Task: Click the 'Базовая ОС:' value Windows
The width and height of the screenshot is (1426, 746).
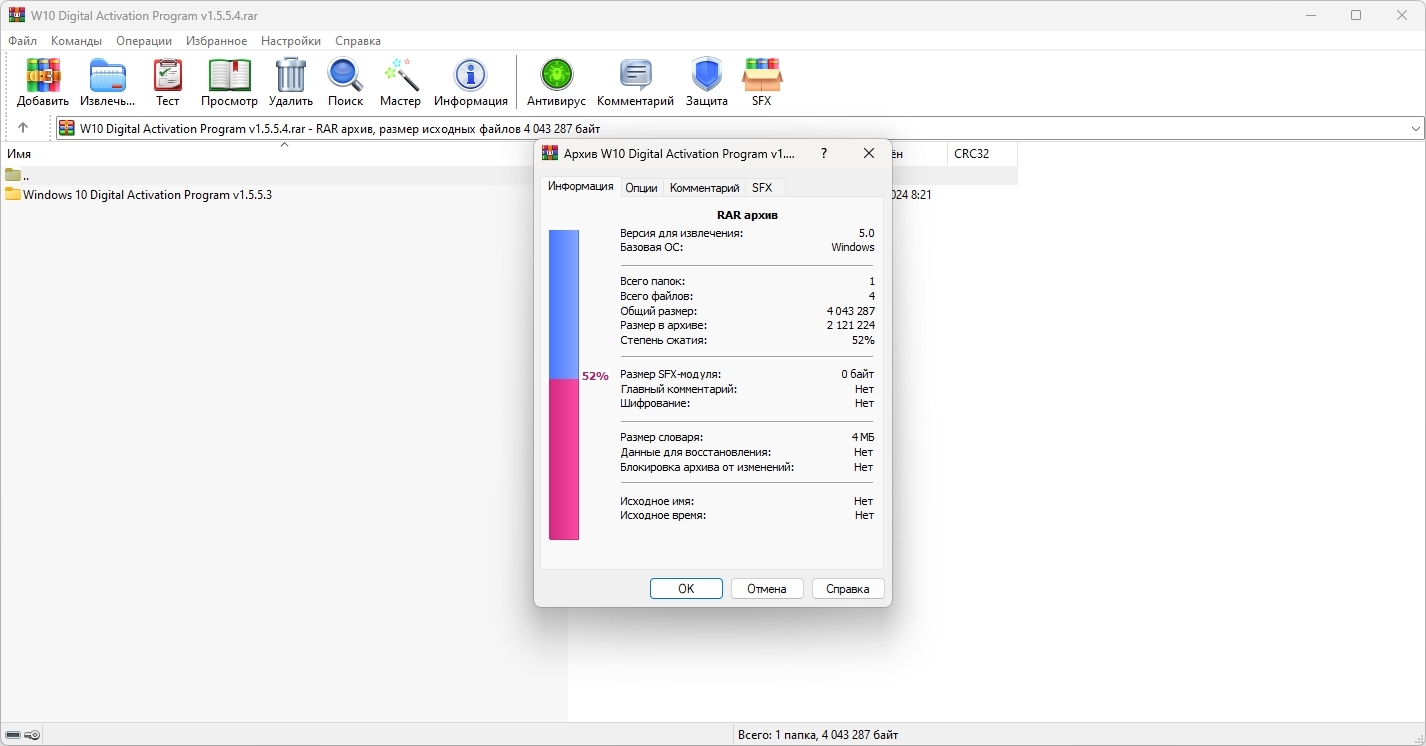Action: point(853,248)
